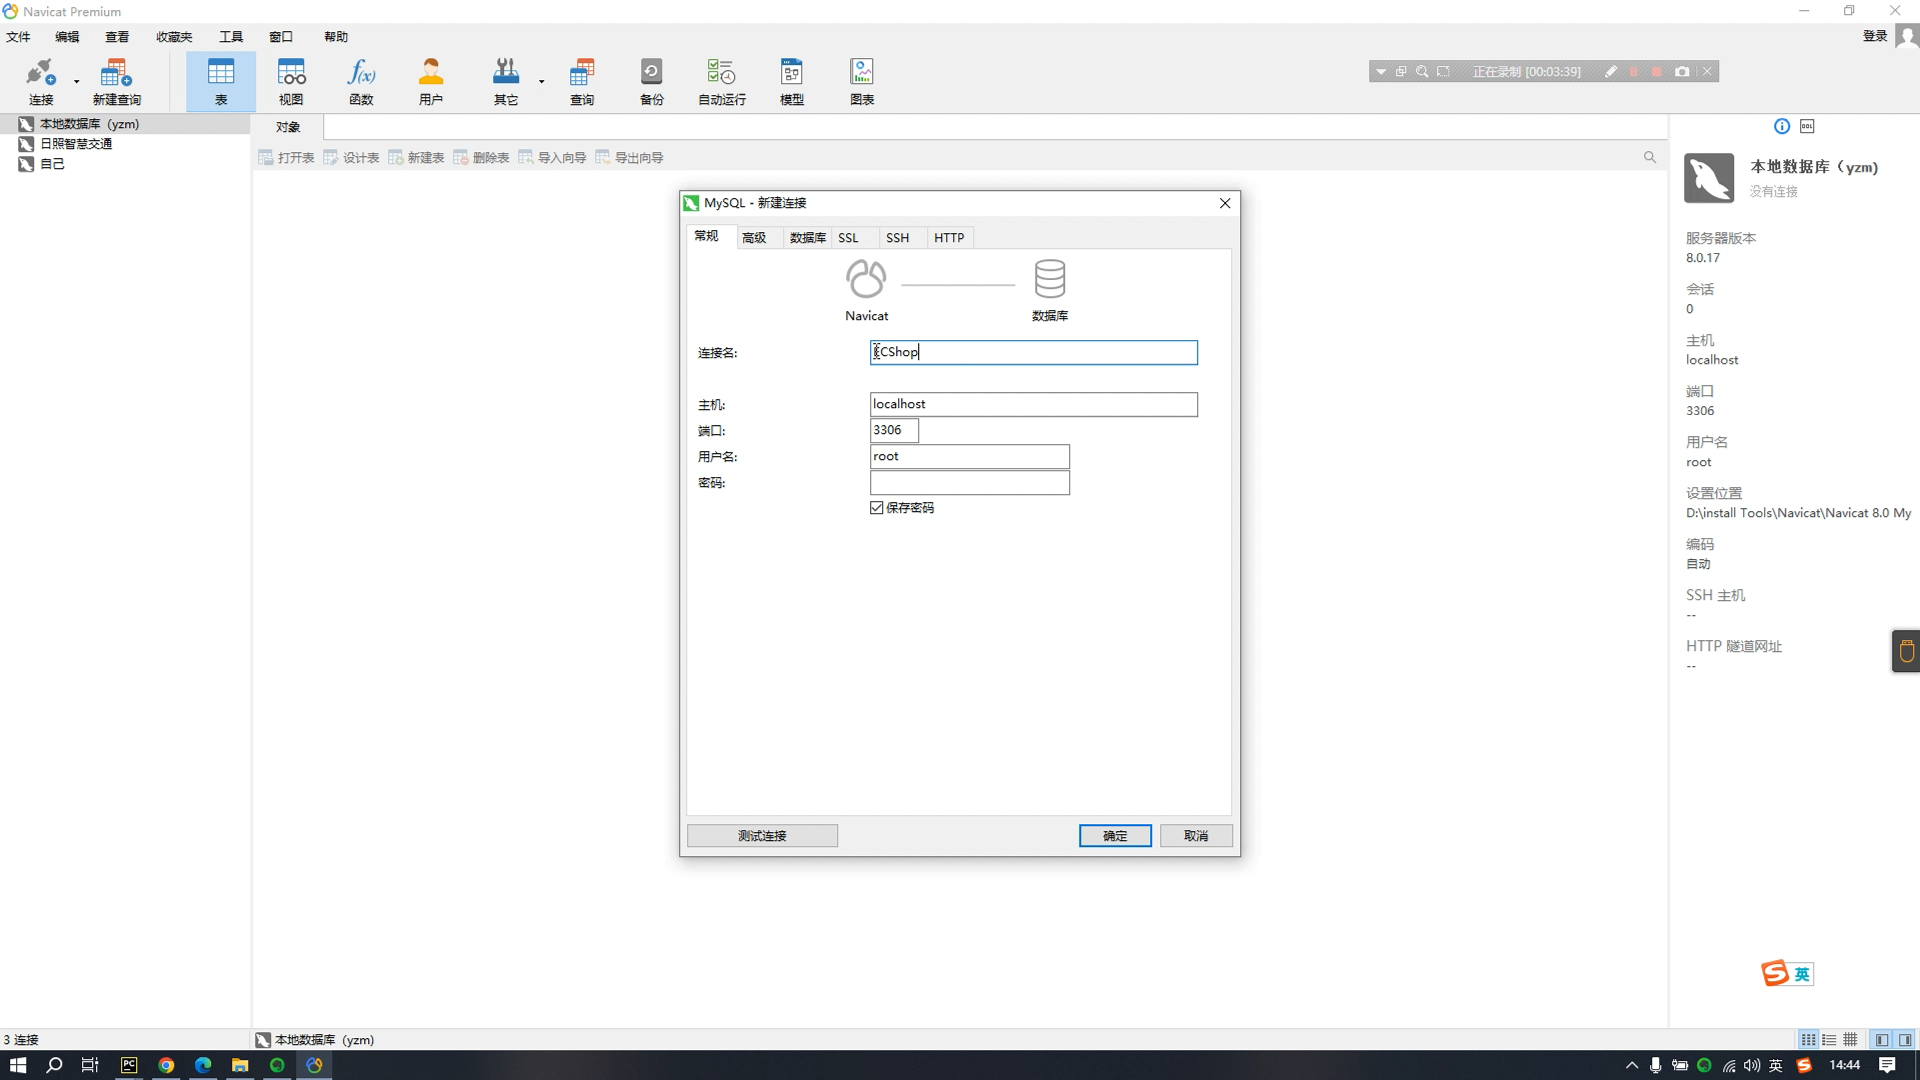Screen dimensions: 1920x1080
Task: Click New Table (新建表) toolbar button
Action: 416,157
